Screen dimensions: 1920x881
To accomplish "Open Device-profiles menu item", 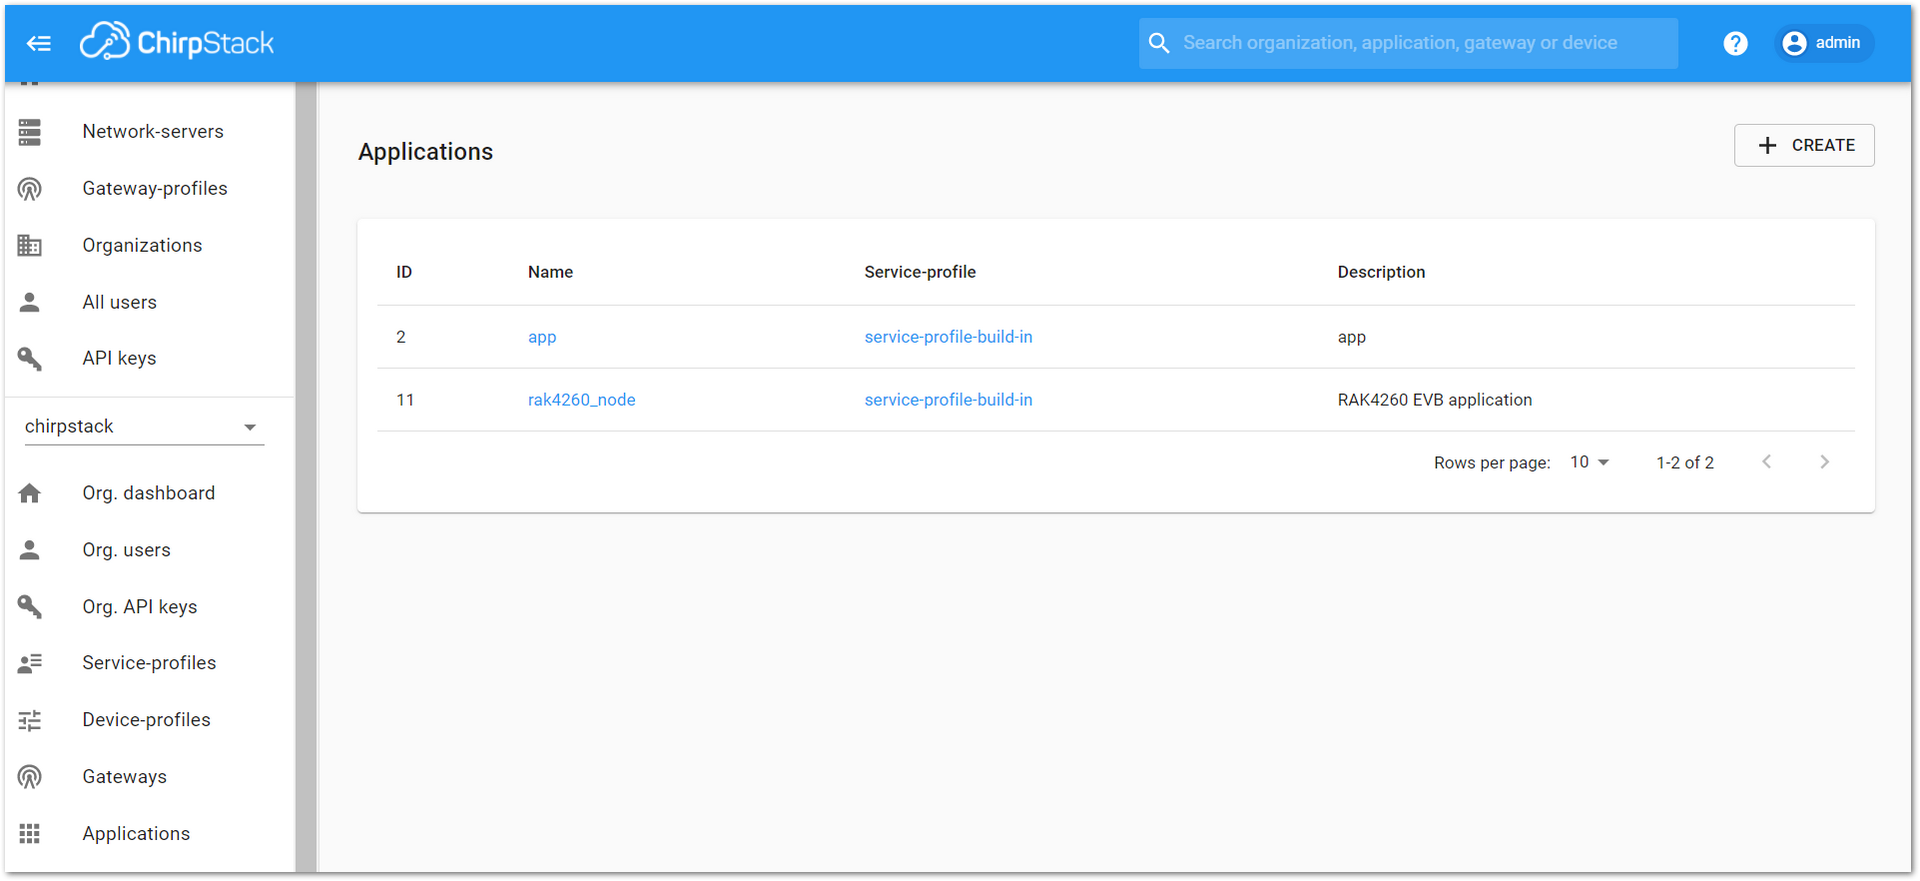I will coord(150,720).
